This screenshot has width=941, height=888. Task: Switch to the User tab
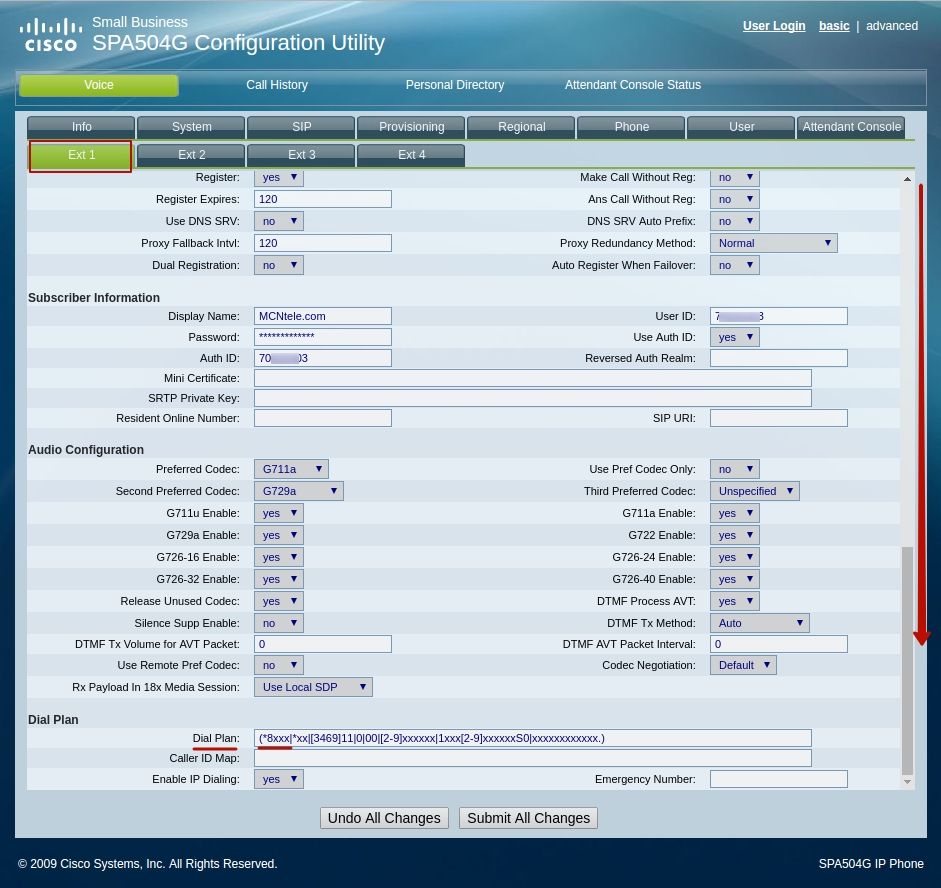[x=742, y=127]
